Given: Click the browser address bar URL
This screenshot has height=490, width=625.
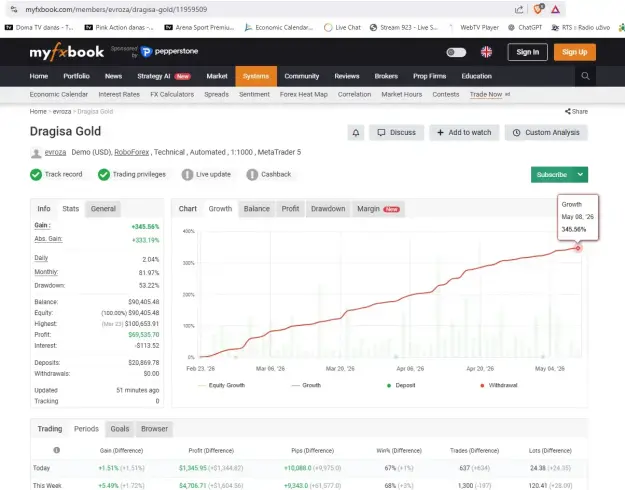Looking at the screenshot, I should point(116,9).
